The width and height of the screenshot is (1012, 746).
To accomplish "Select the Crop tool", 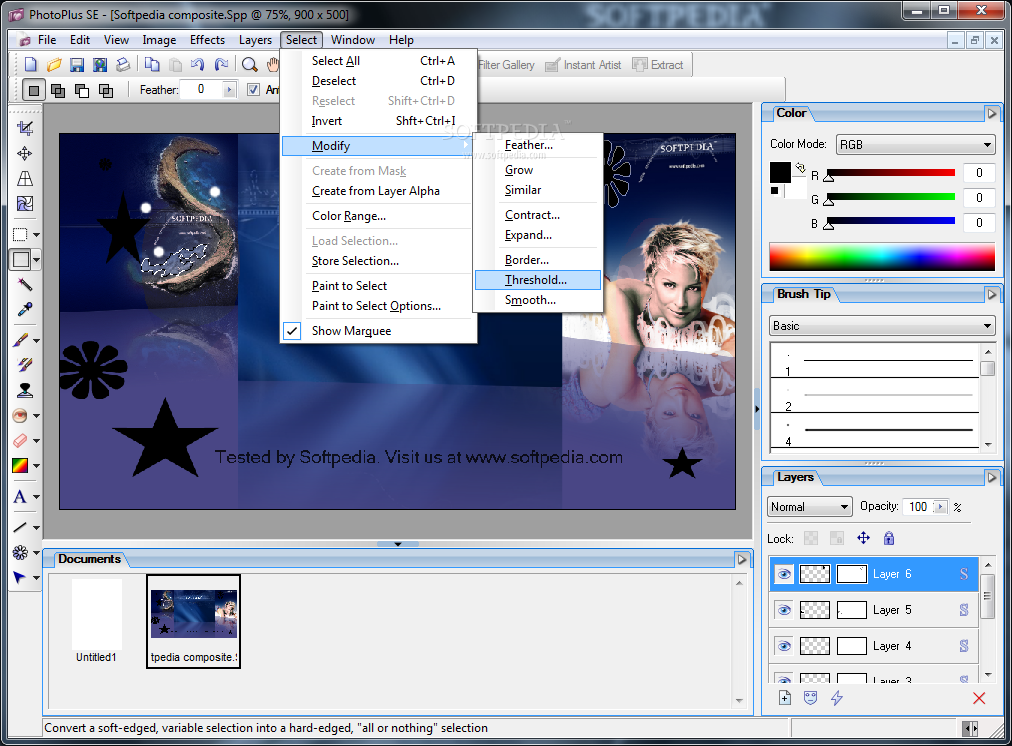I will click(25, 128).
